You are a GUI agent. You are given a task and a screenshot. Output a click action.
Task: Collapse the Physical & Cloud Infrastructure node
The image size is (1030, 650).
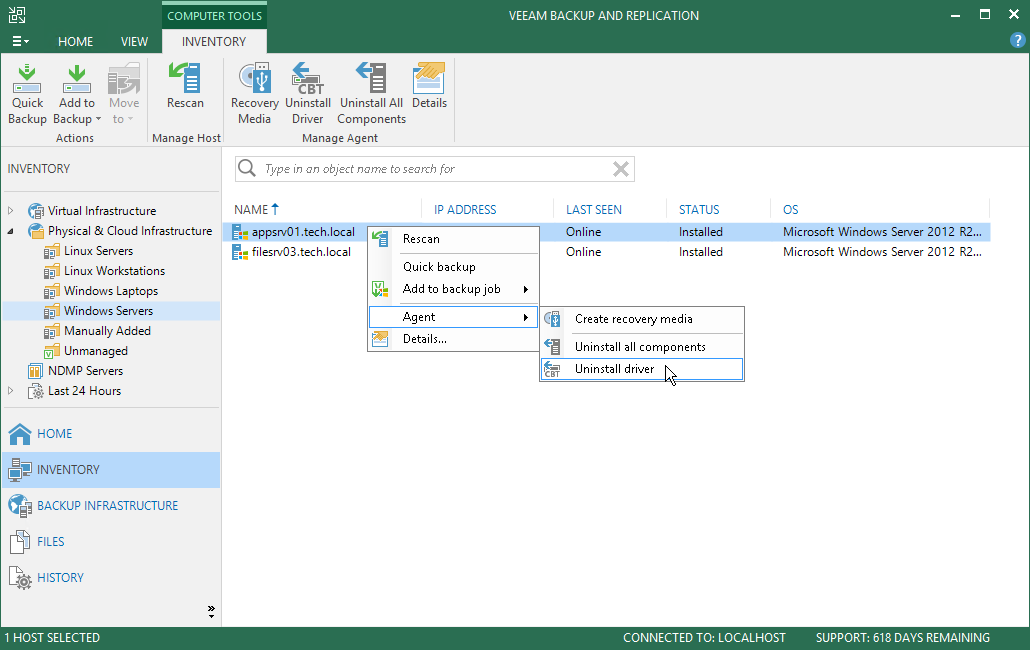[11, 231]
